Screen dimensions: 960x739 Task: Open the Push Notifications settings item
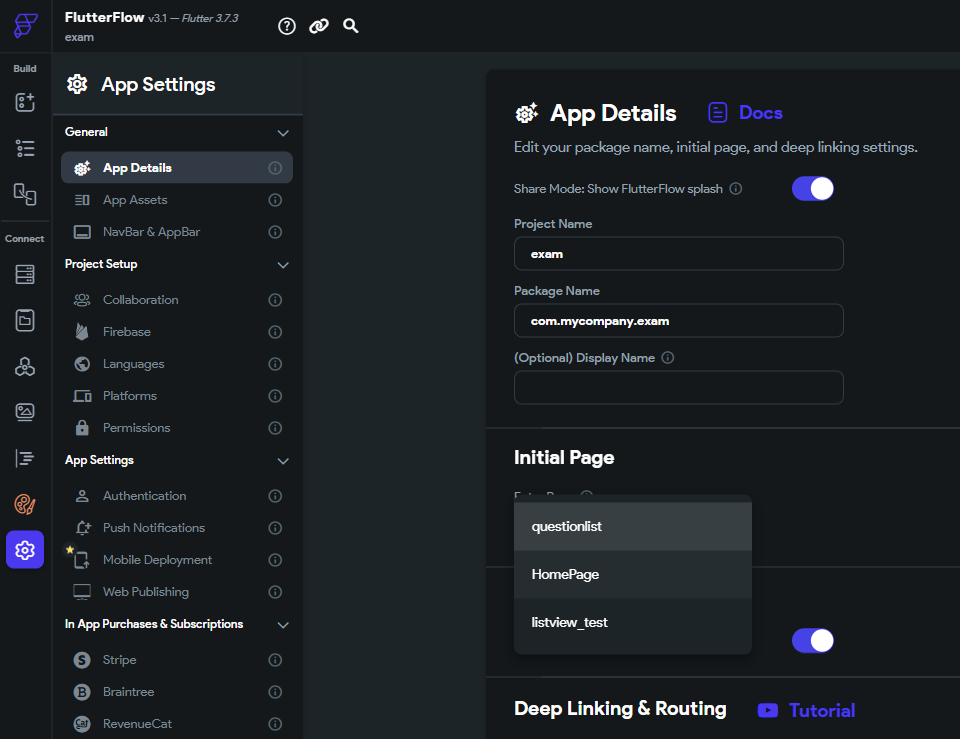click(176, 528)
